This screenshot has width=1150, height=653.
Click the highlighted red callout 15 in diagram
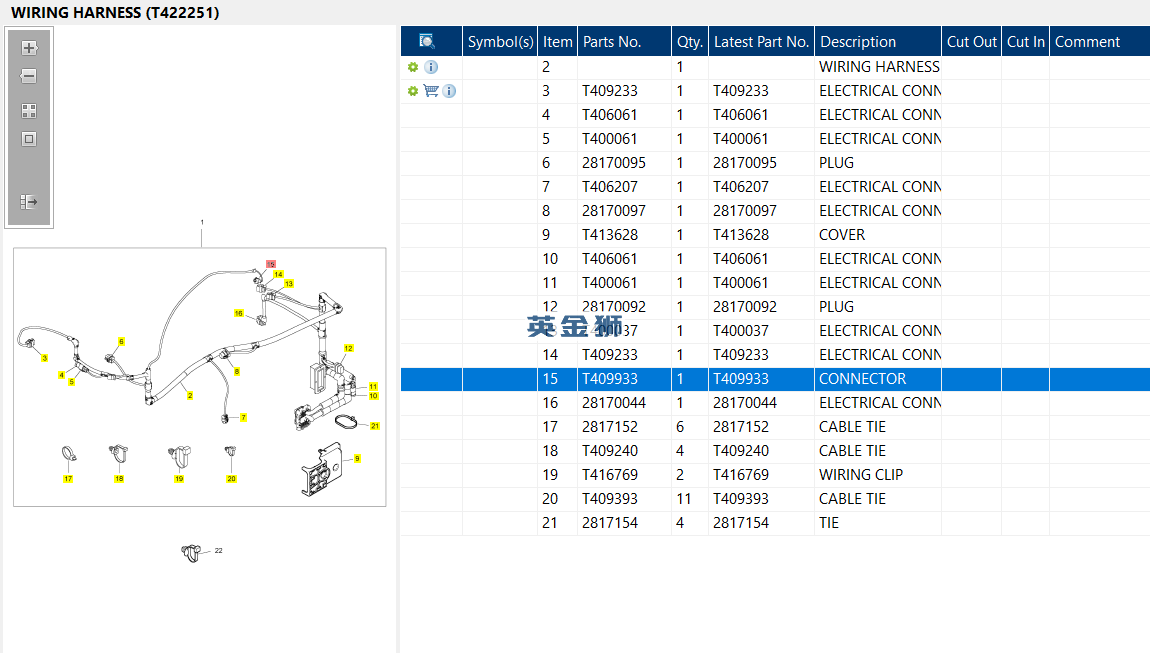[270, 264]
